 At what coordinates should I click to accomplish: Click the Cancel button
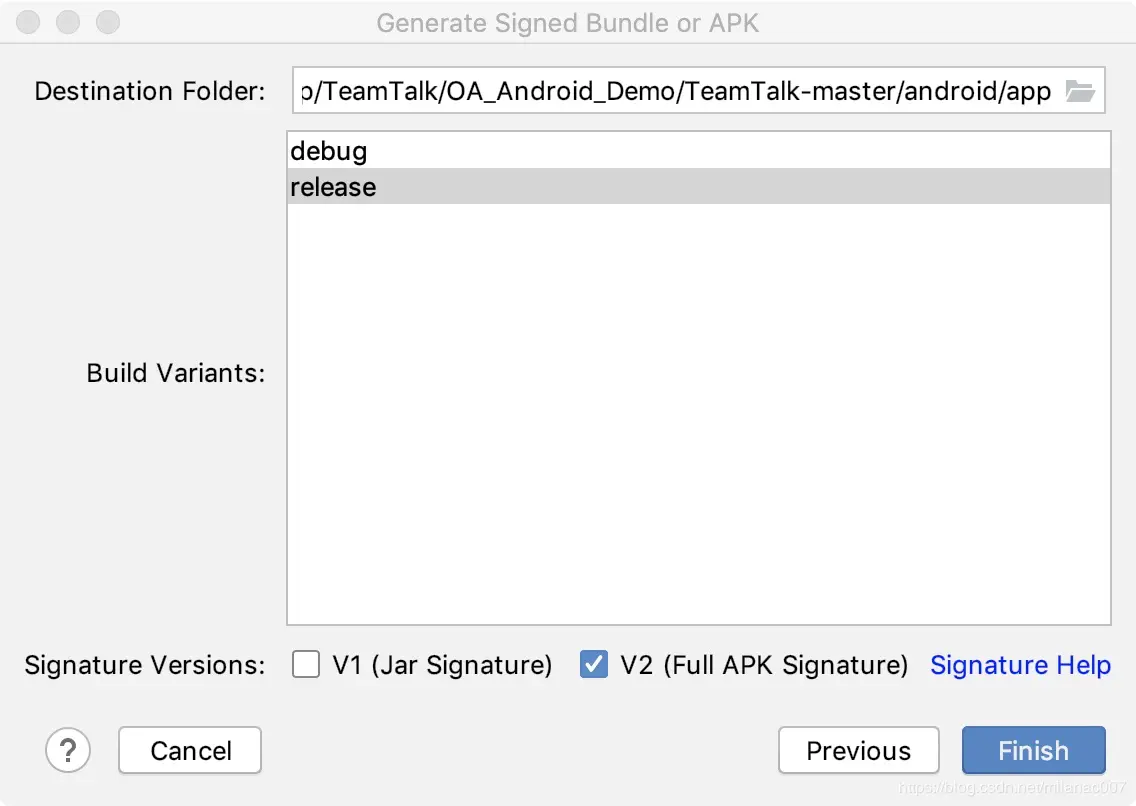pyautogui.click(x=190, y=750)
